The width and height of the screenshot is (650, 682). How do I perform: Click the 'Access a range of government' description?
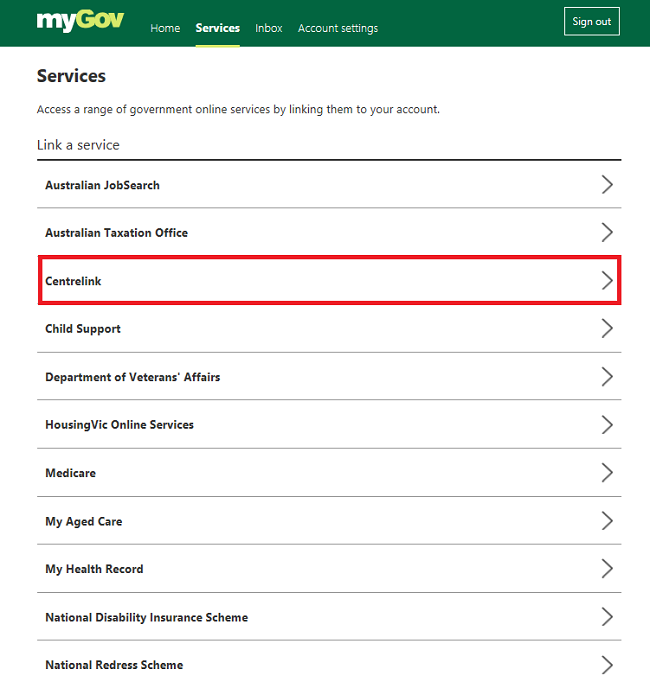pos(238,109)
